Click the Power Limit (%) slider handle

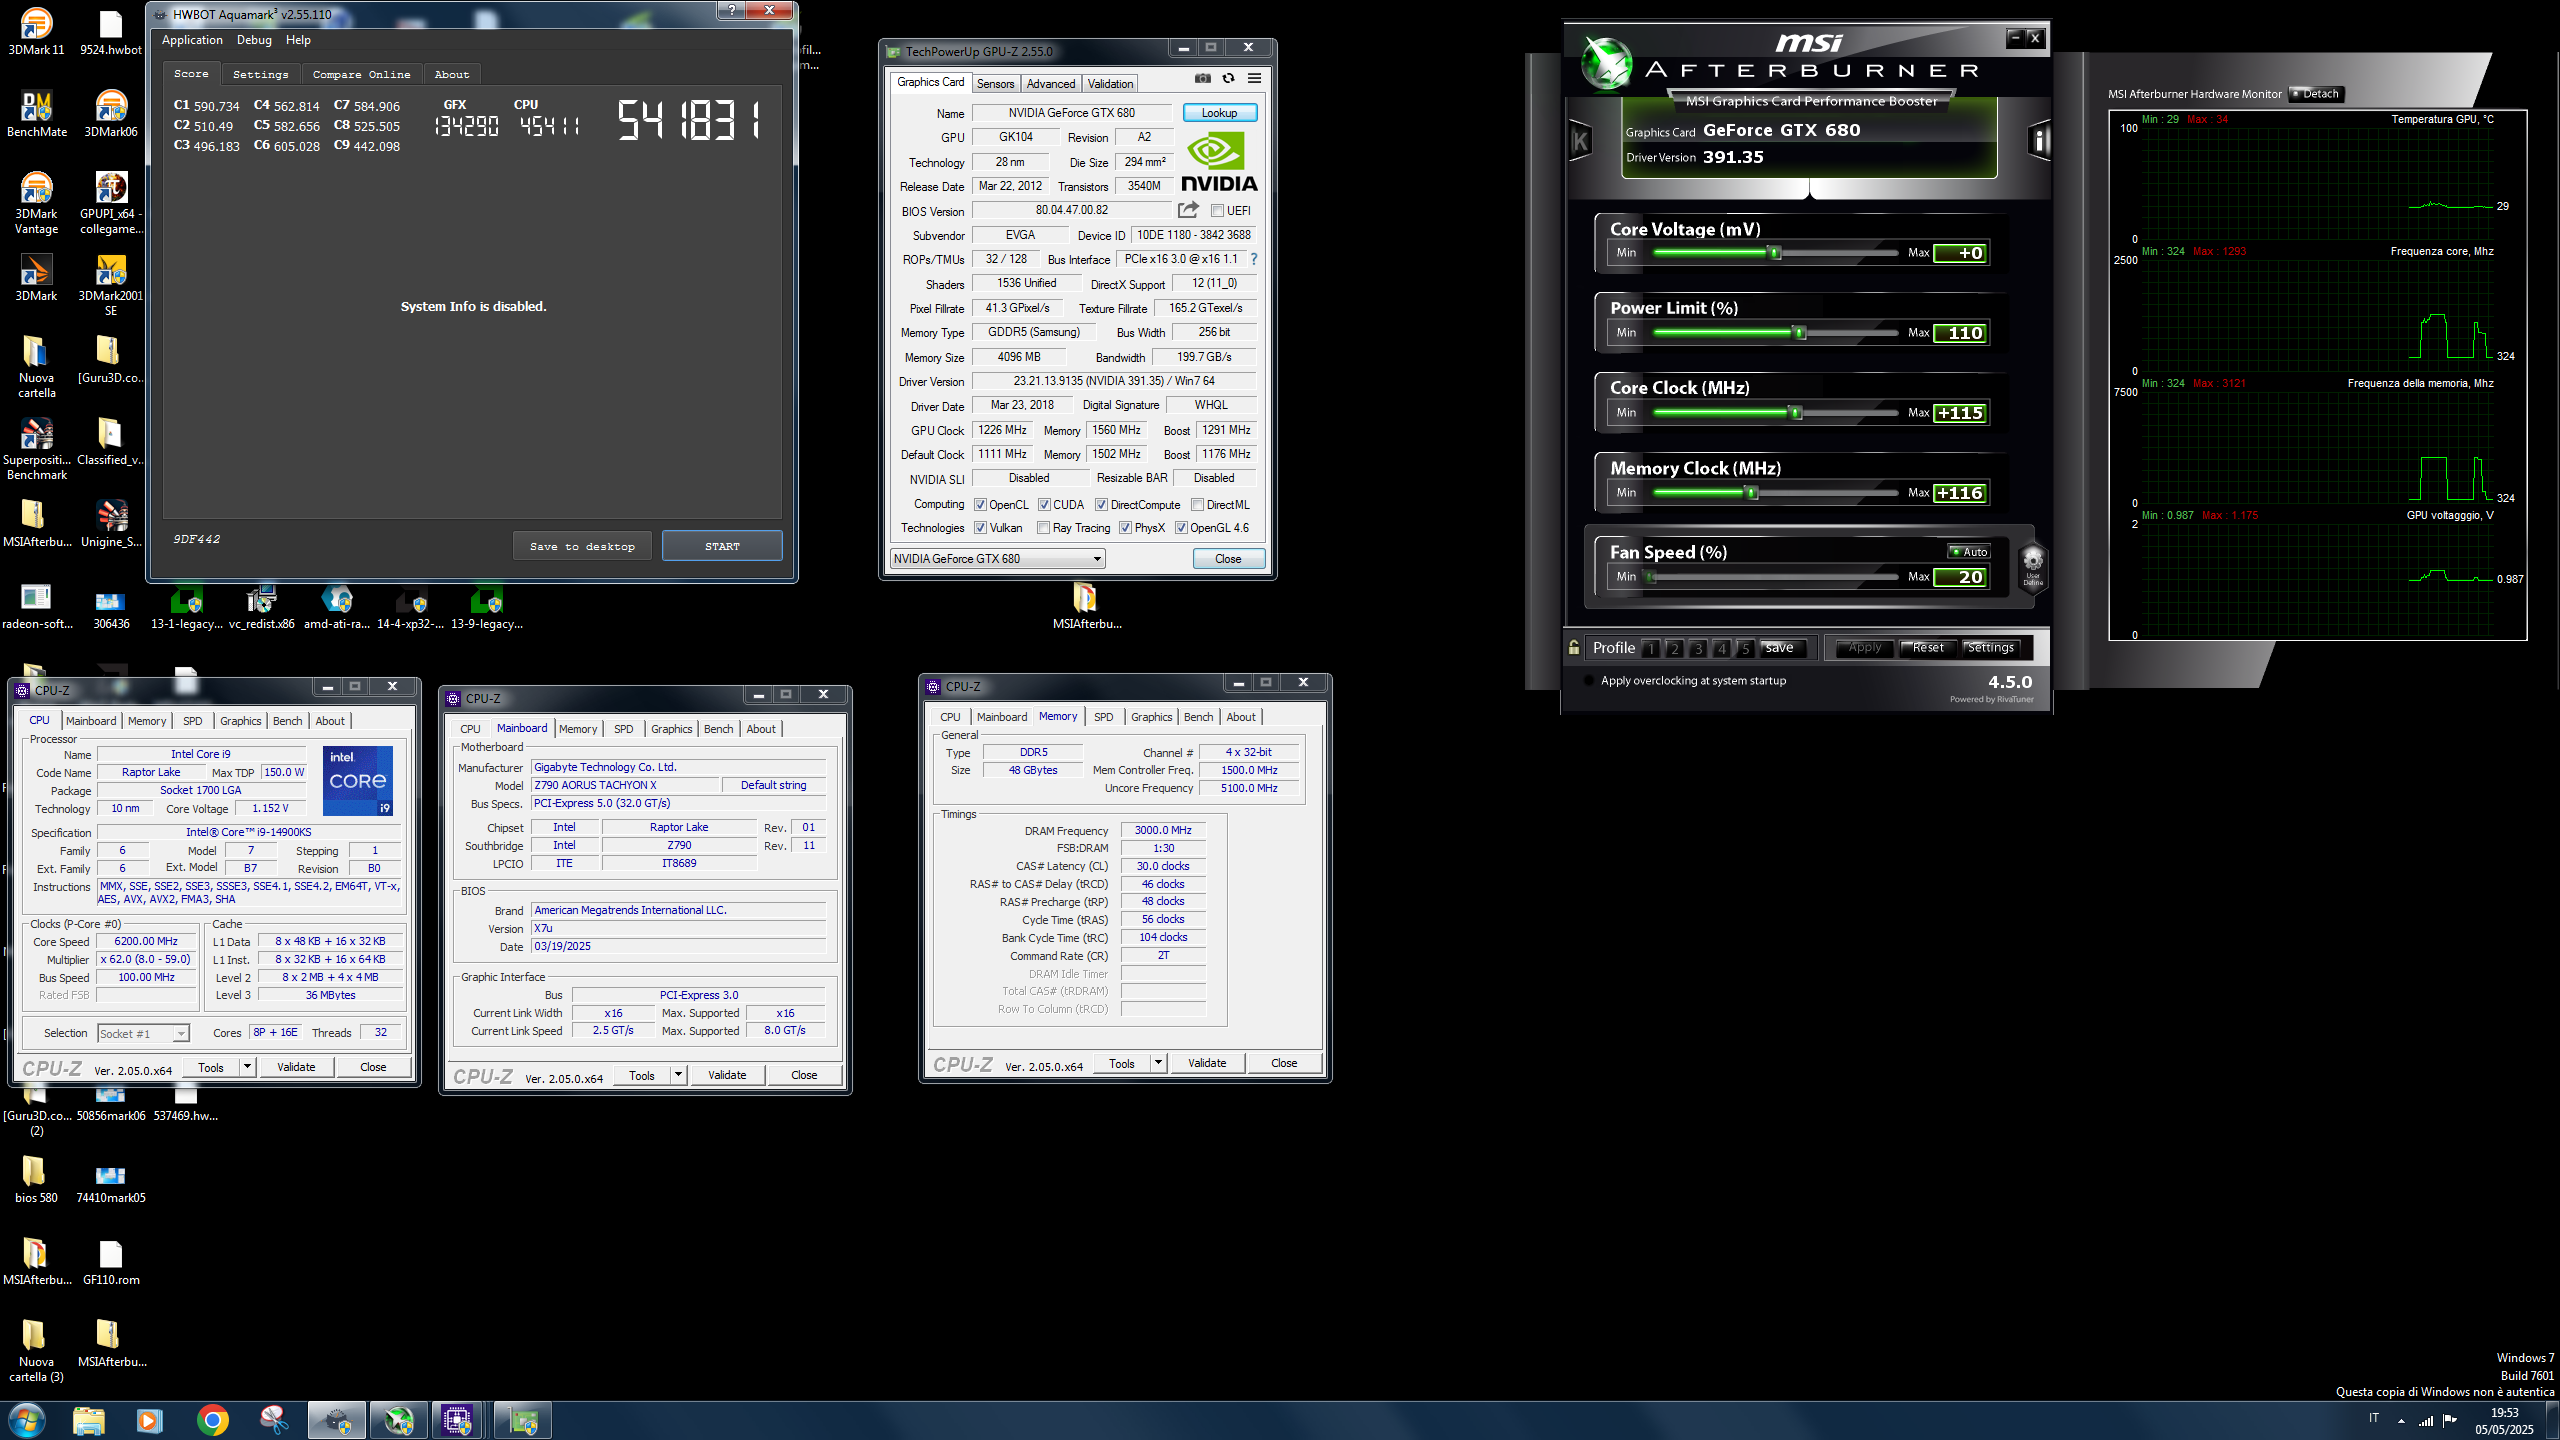pyautogui.click(x=1799, y=332)
